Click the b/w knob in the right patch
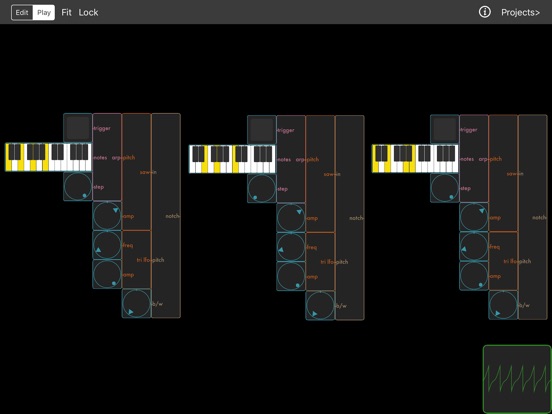The height and width of the screenshot is (414, 552). click(x=503, y=305)
